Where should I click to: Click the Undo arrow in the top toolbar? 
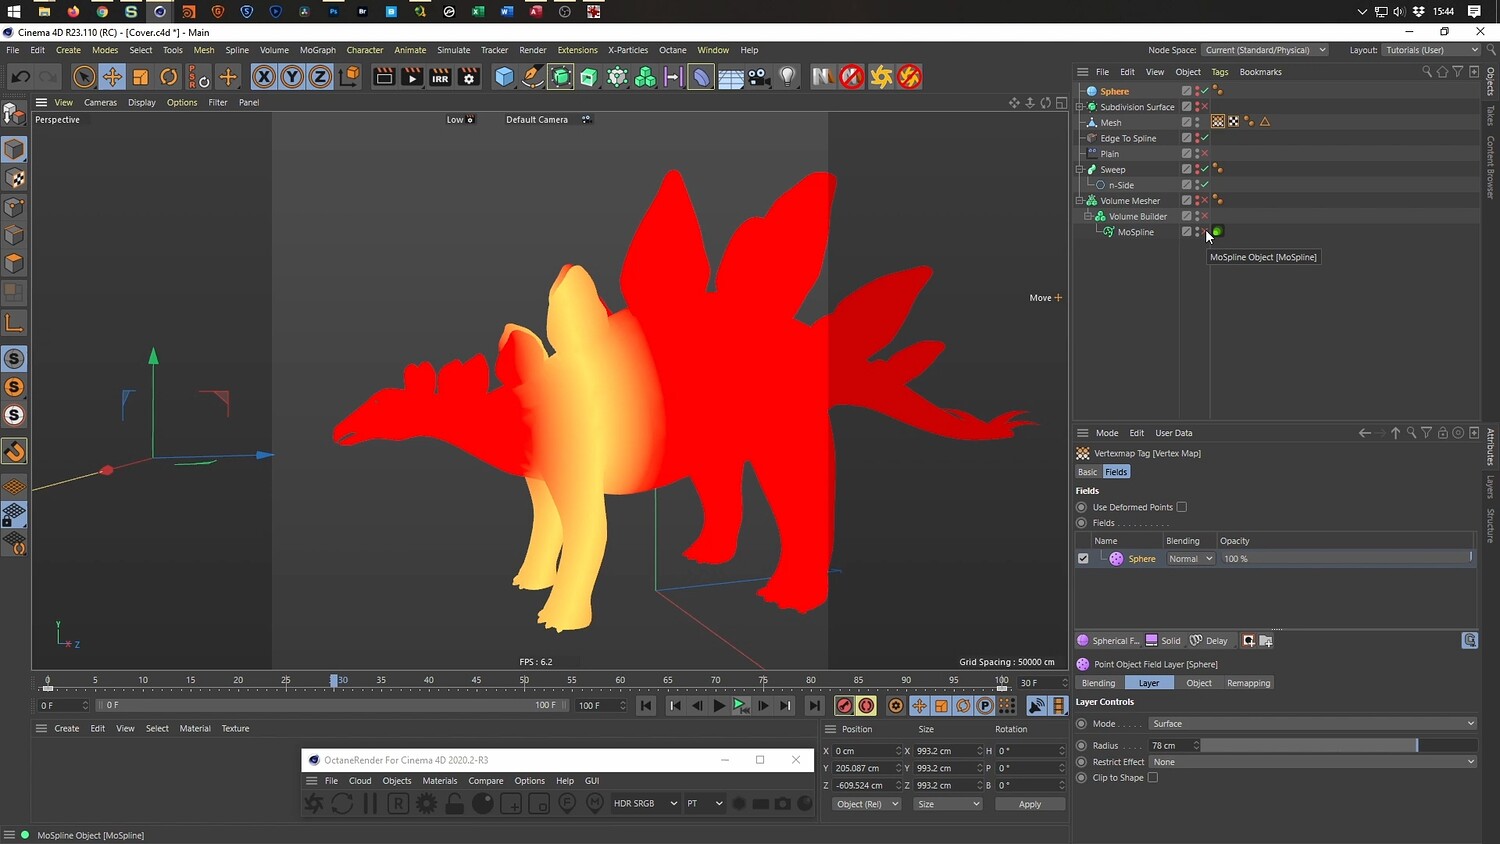point(20,77)
